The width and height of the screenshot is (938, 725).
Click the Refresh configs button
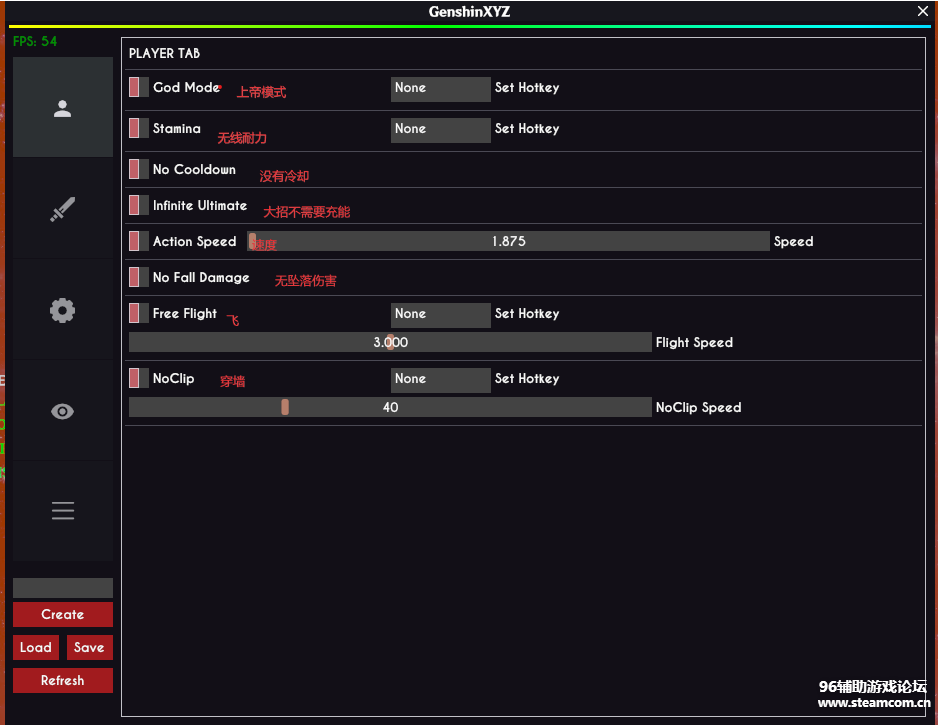[x=63, y=680]
